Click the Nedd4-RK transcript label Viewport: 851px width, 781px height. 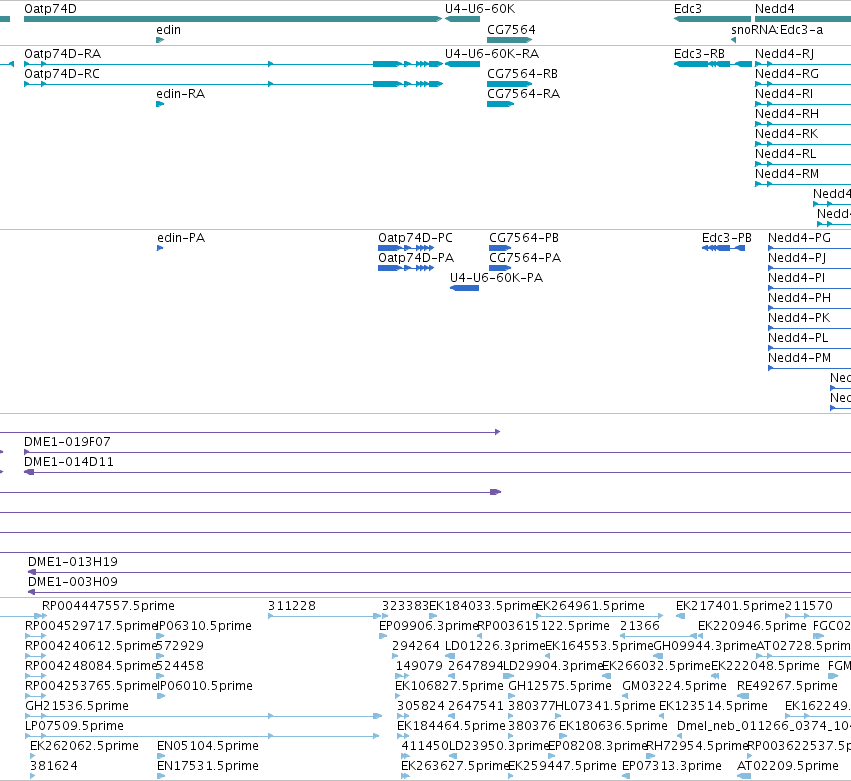pyautogui.click(x=786, y=134)
